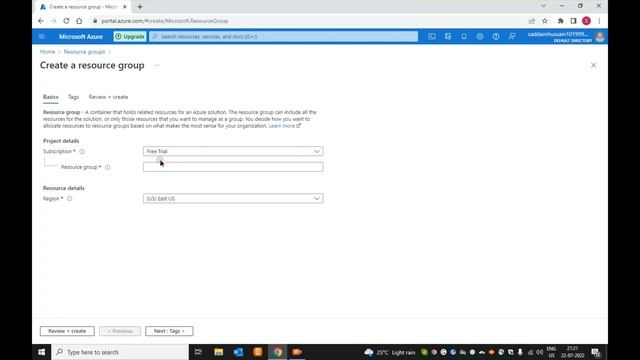
Task: Focus the Resource group name field
Action: tap(233, 167)
